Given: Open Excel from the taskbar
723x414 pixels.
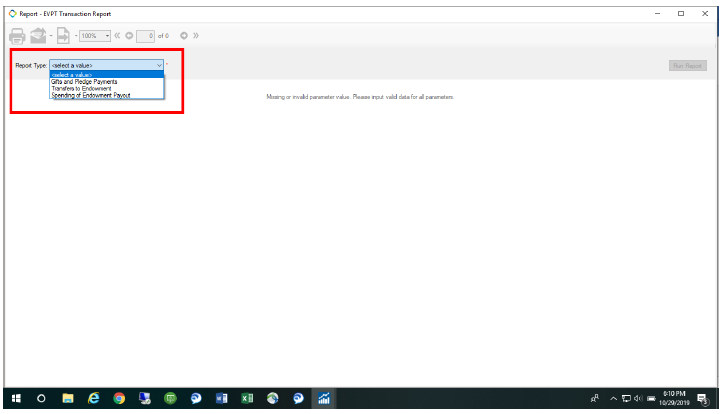Looking at the screenshot, I should coord(247,398).
